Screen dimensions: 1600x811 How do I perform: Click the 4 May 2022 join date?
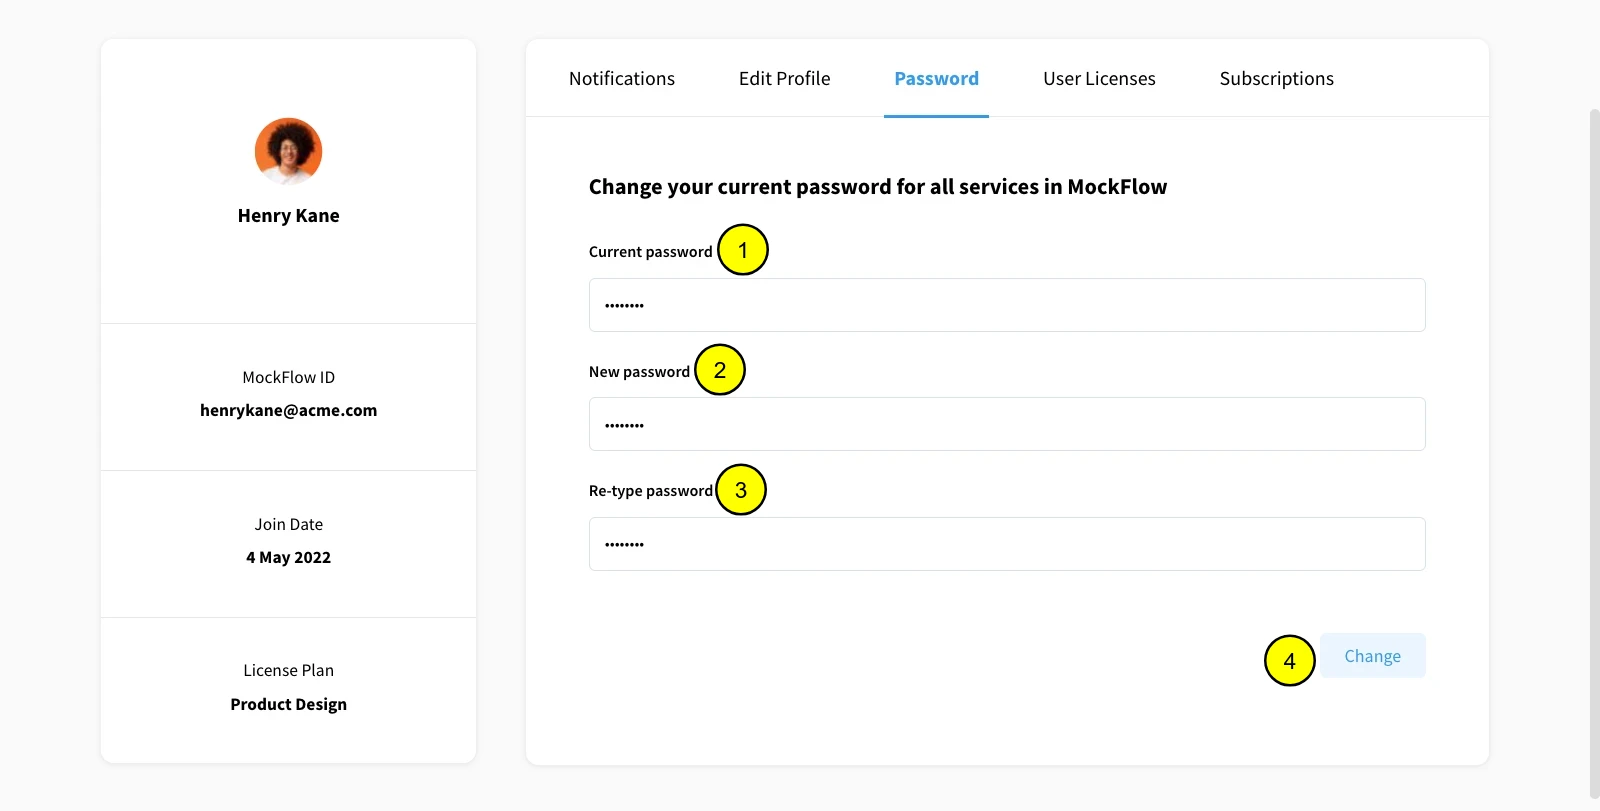(x=288, y=557)
